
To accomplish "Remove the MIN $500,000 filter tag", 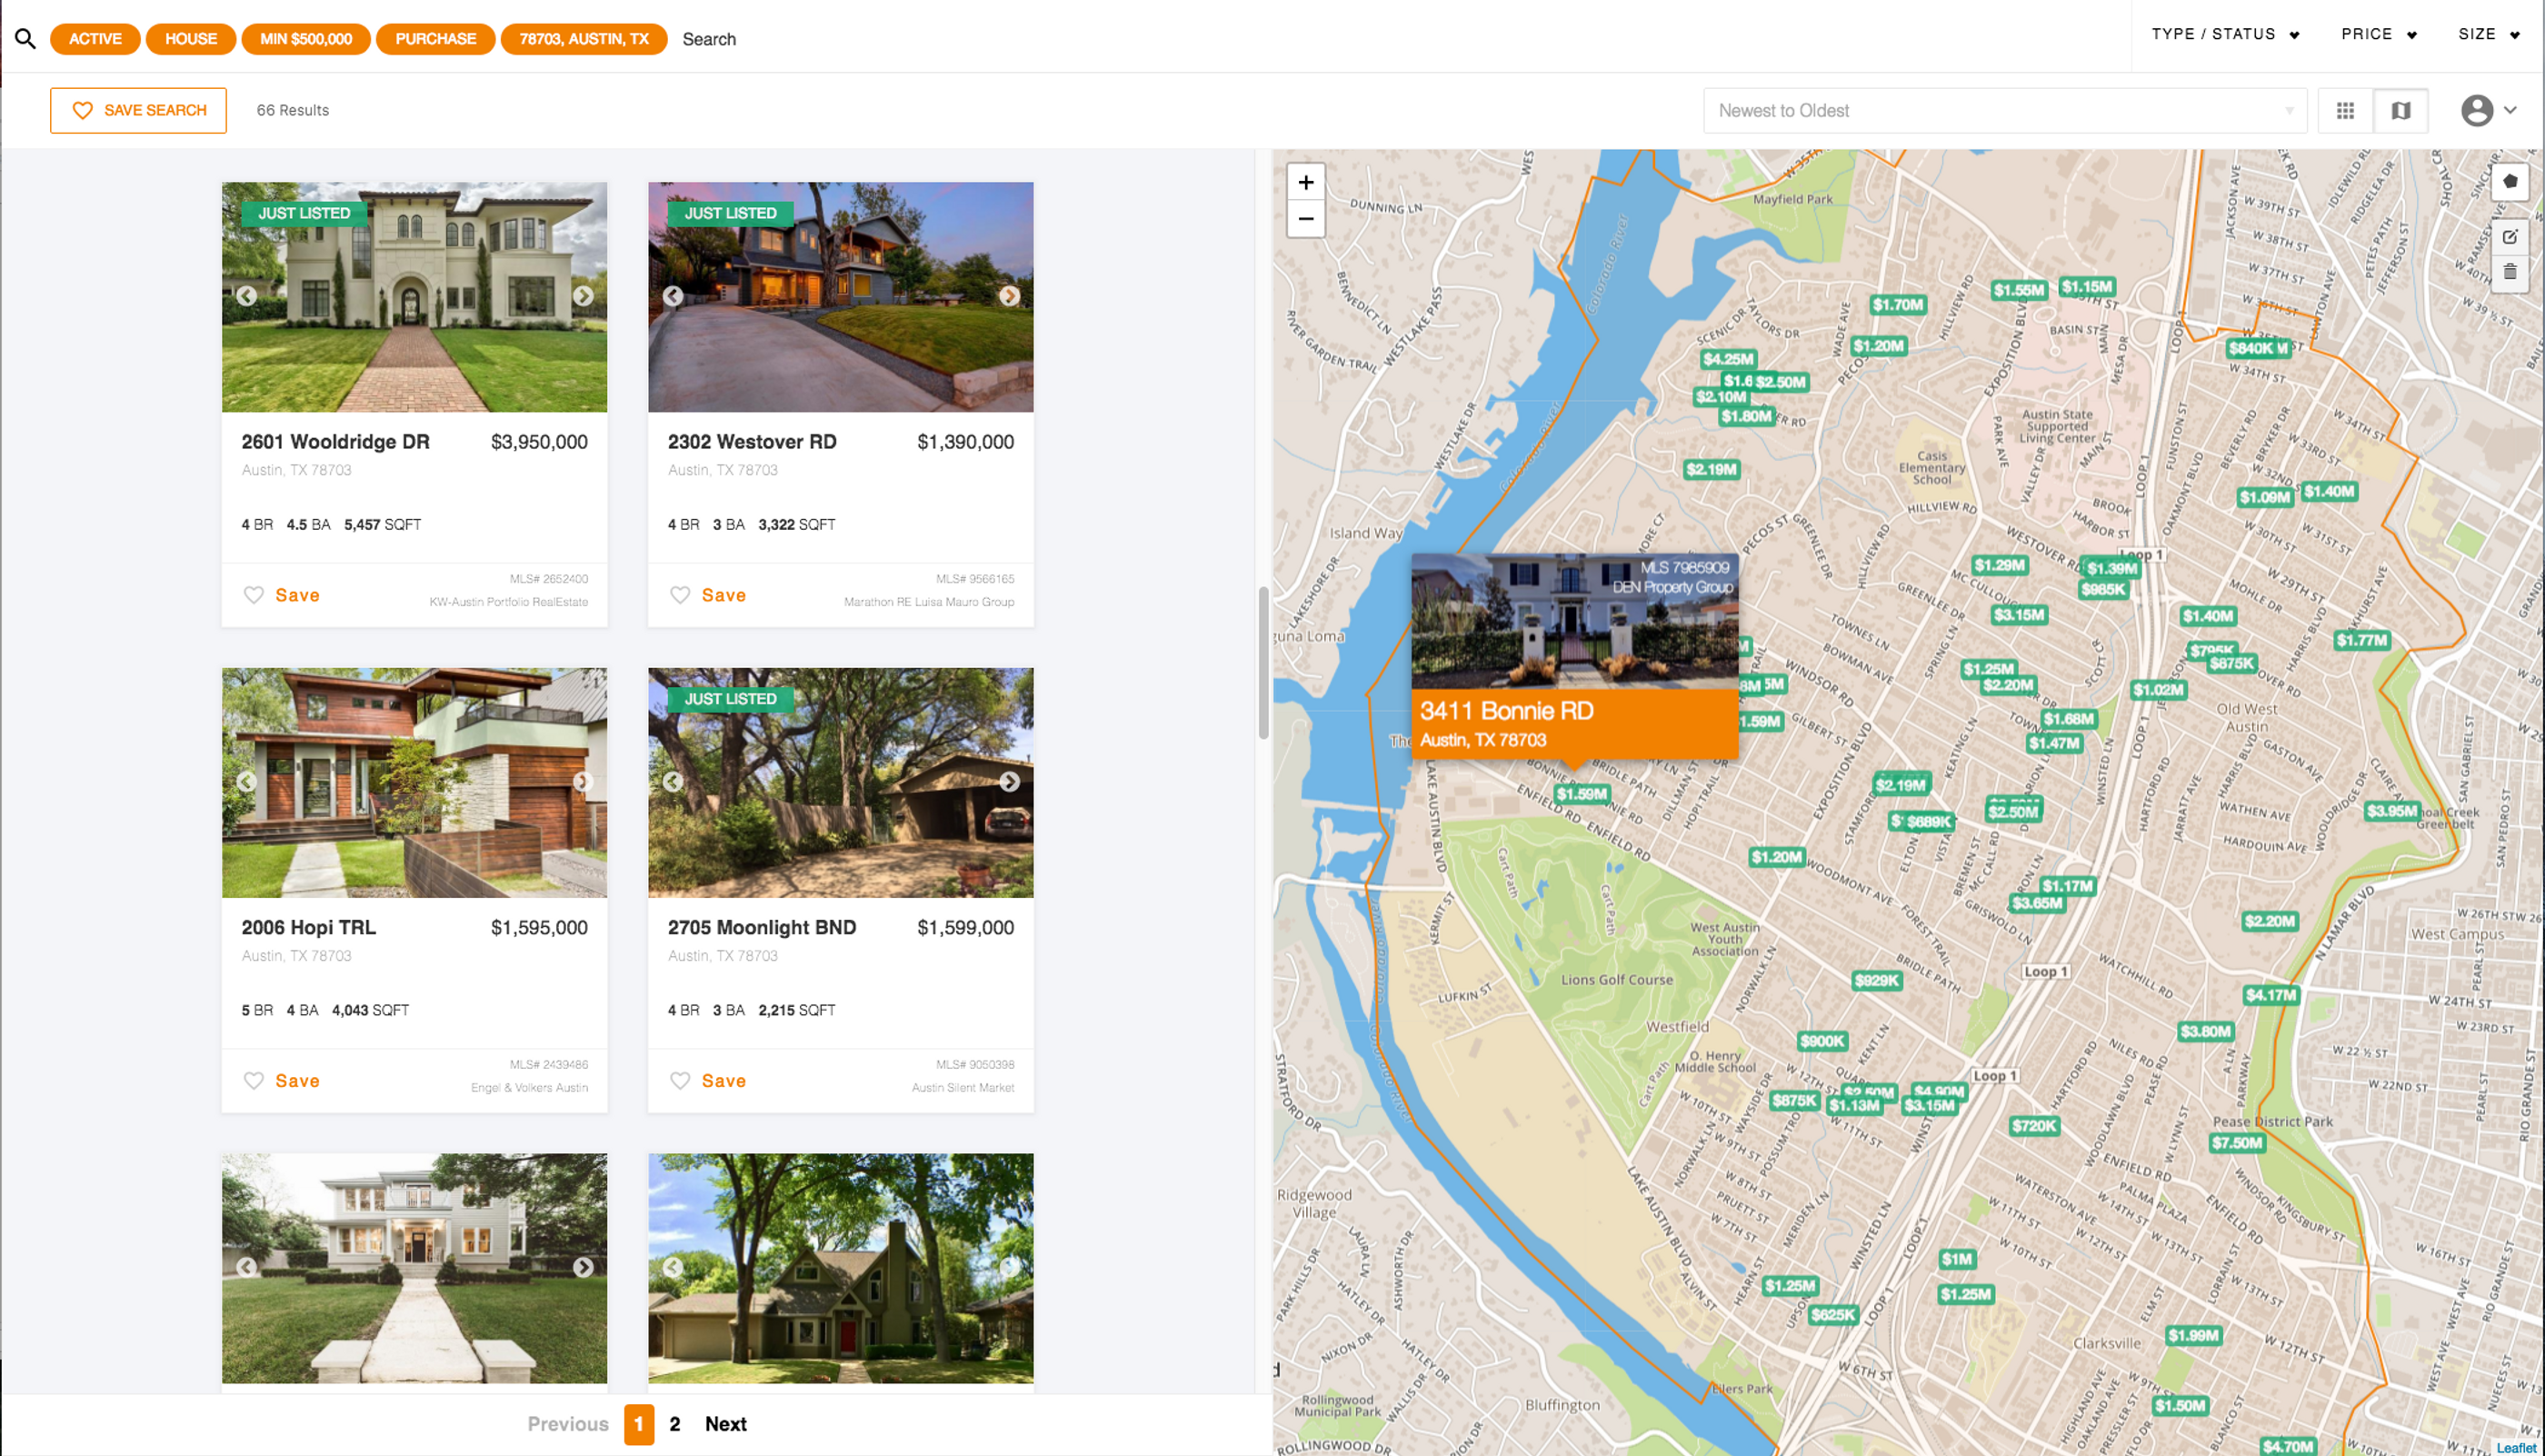I will [x=306, y=39].
